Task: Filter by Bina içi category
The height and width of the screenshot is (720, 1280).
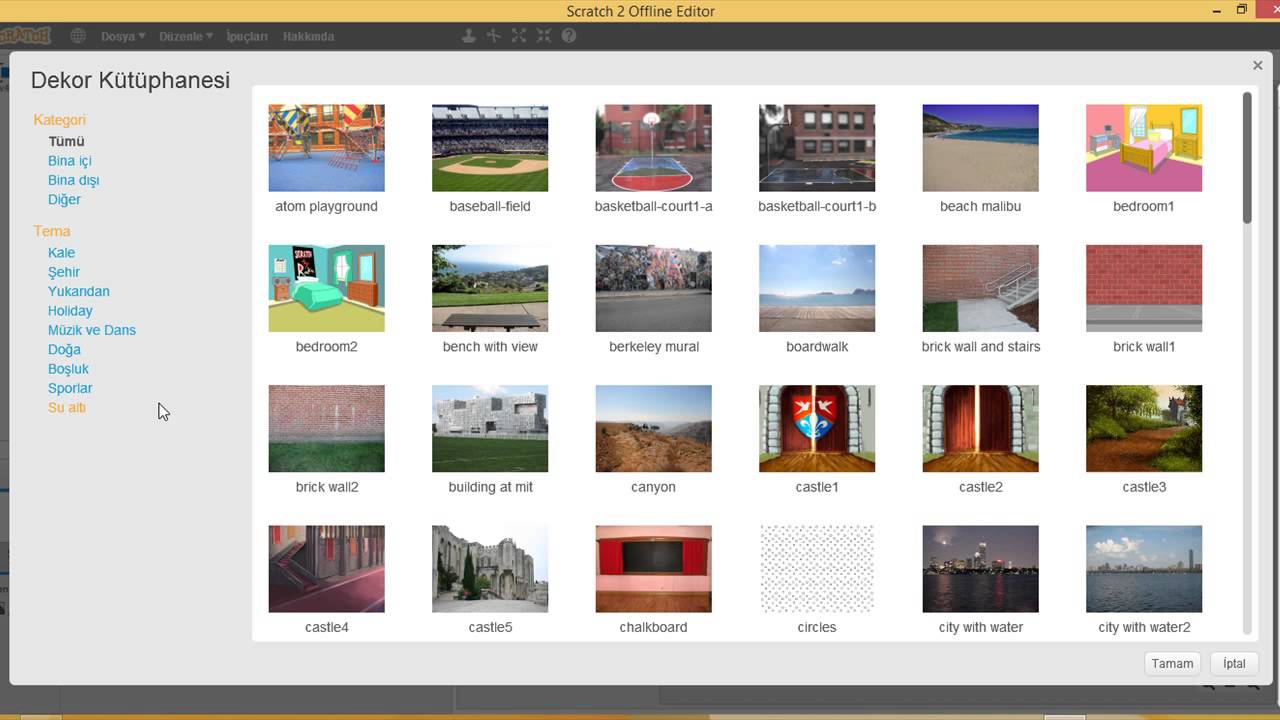Action: [70, 161]
